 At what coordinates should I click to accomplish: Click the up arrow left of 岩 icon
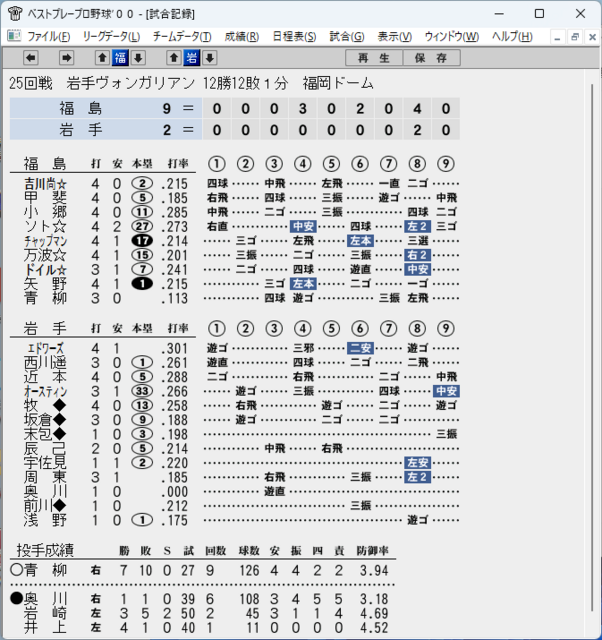pos(173,58)
